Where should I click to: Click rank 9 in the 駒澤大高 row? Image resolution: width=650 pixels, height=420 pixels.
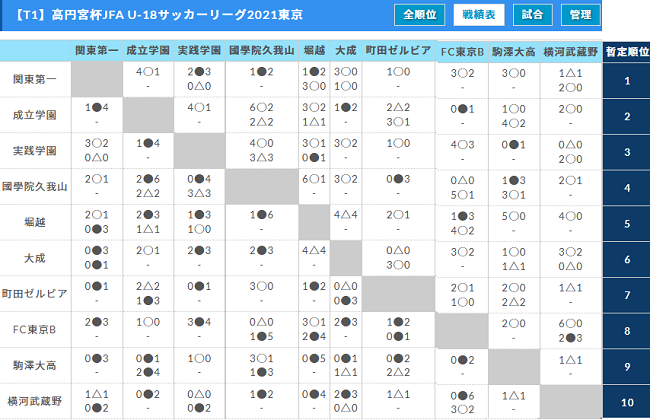(x=627, y=367)
